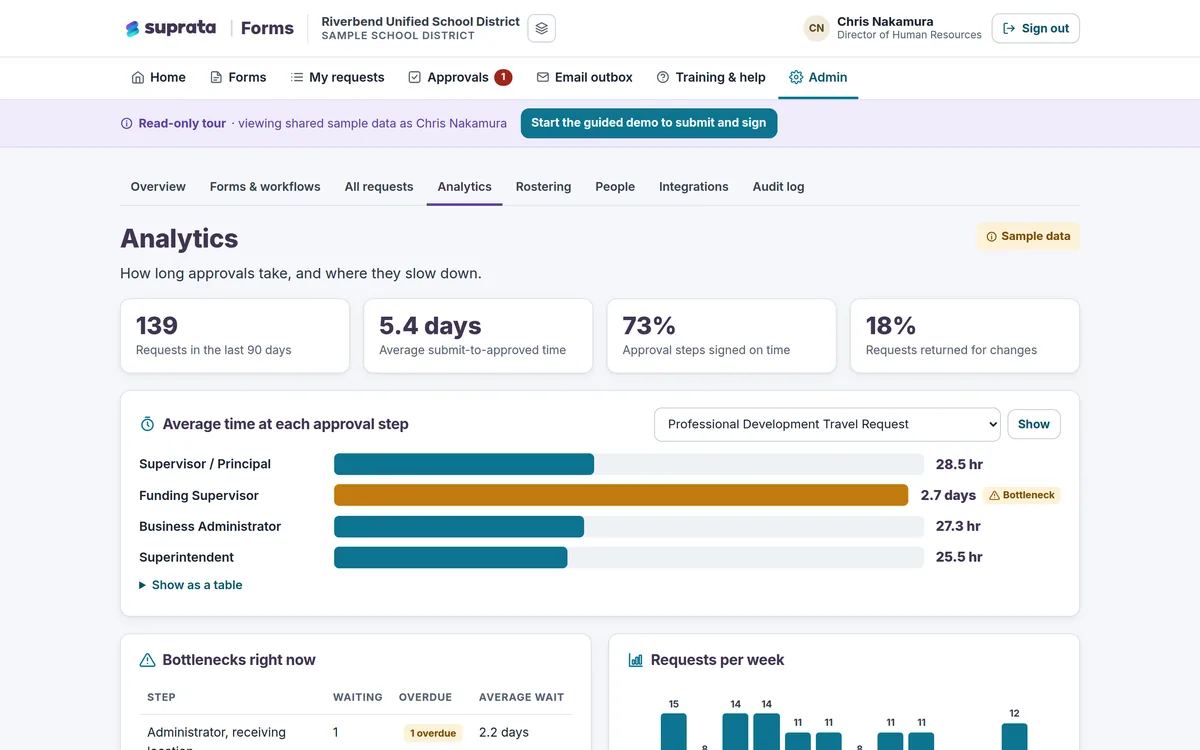Viewport: 1200px width, 750px height.
Task: Click the Forms document icon
Action: 216,77
